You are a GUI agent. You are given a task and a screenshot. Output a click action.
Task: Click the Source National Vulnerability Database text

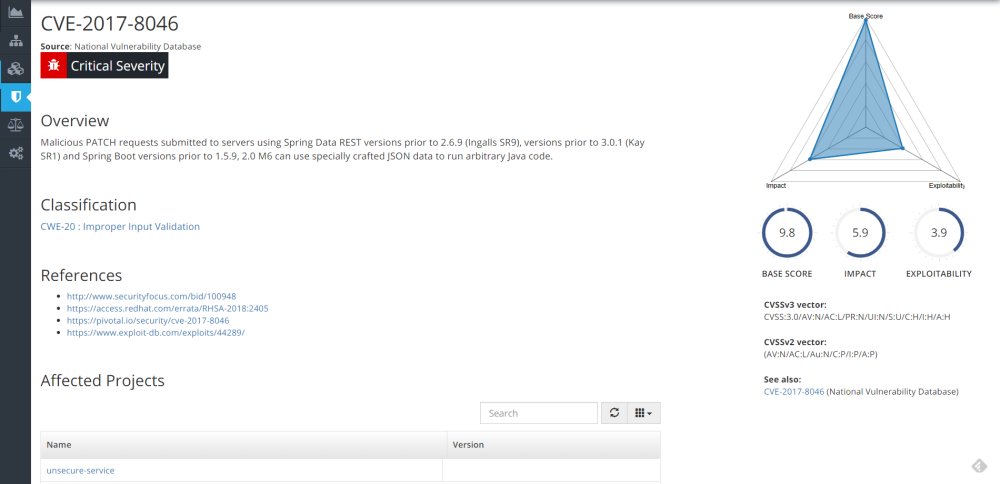click(121, 47)
